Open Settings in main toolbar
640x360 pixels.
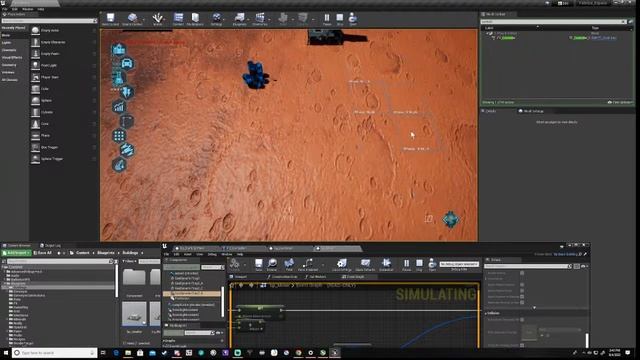(x=216, y=19)
